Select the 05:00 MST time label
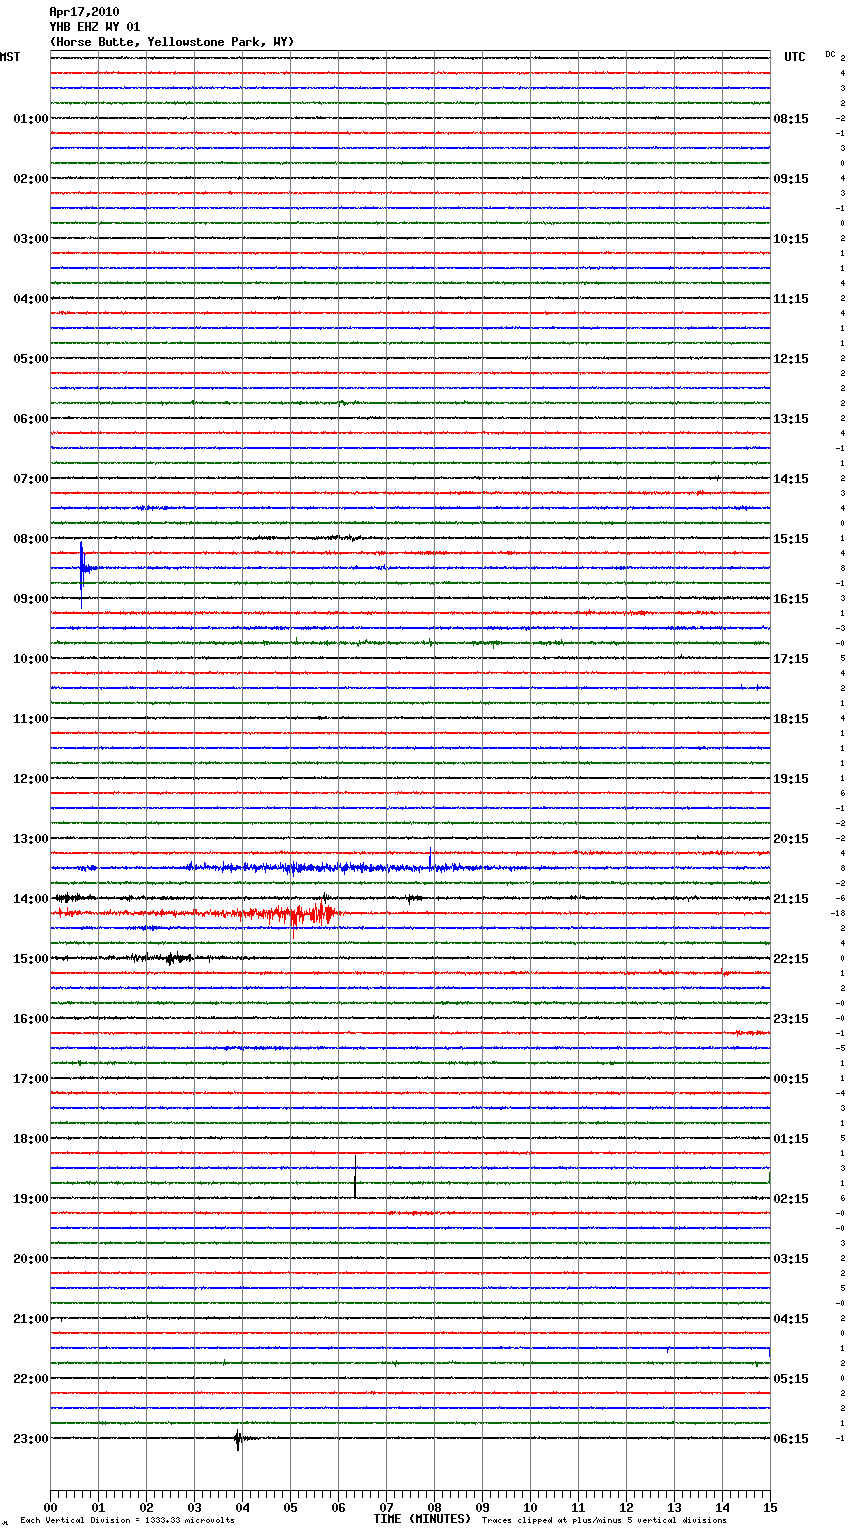The image size is (850, 1534). 30,359
